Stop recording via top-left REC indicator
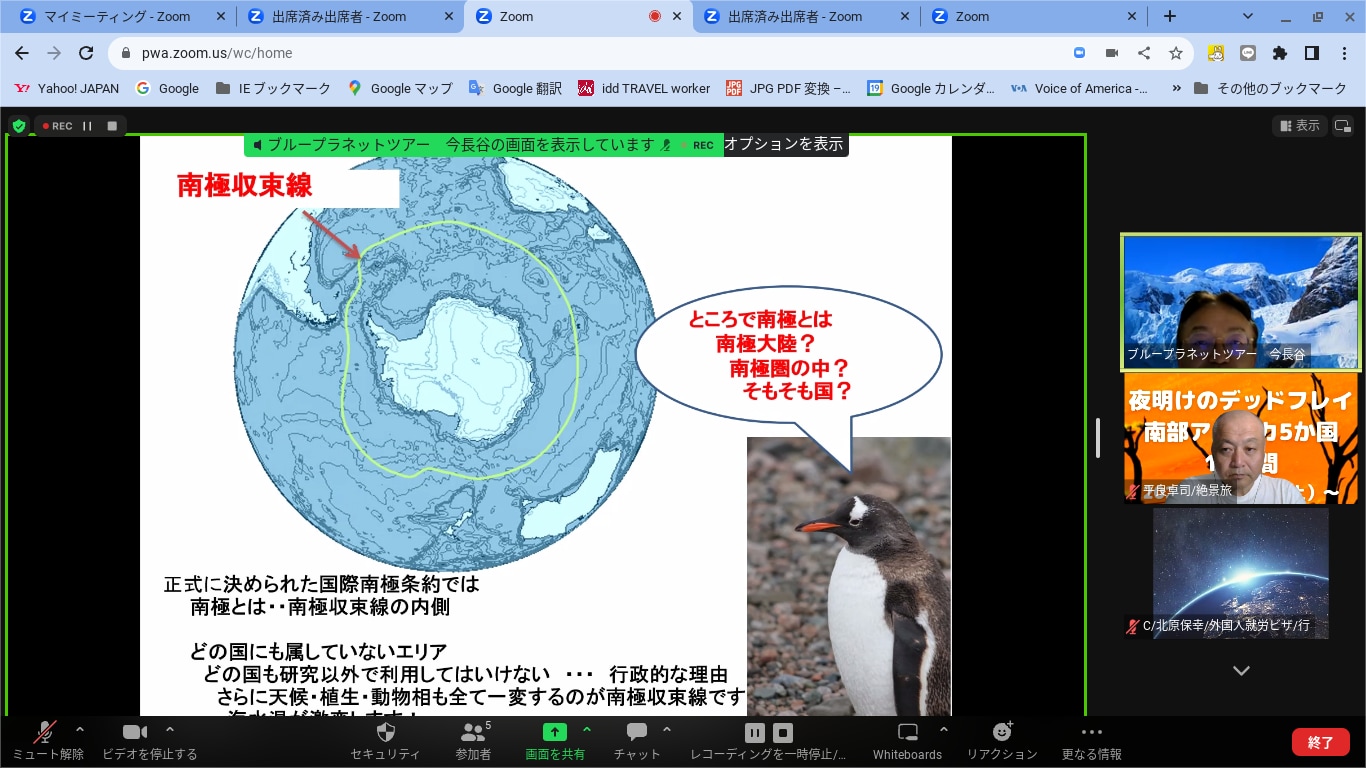 click(112, 126)
